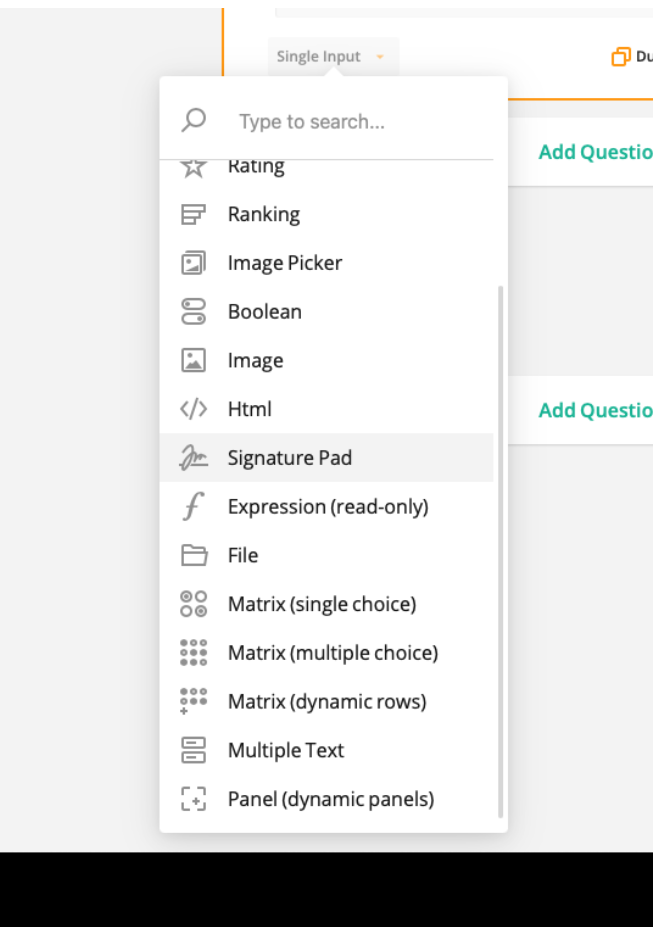
Task: Click the Duplicate icon at top right
Action: pos(620,57)
